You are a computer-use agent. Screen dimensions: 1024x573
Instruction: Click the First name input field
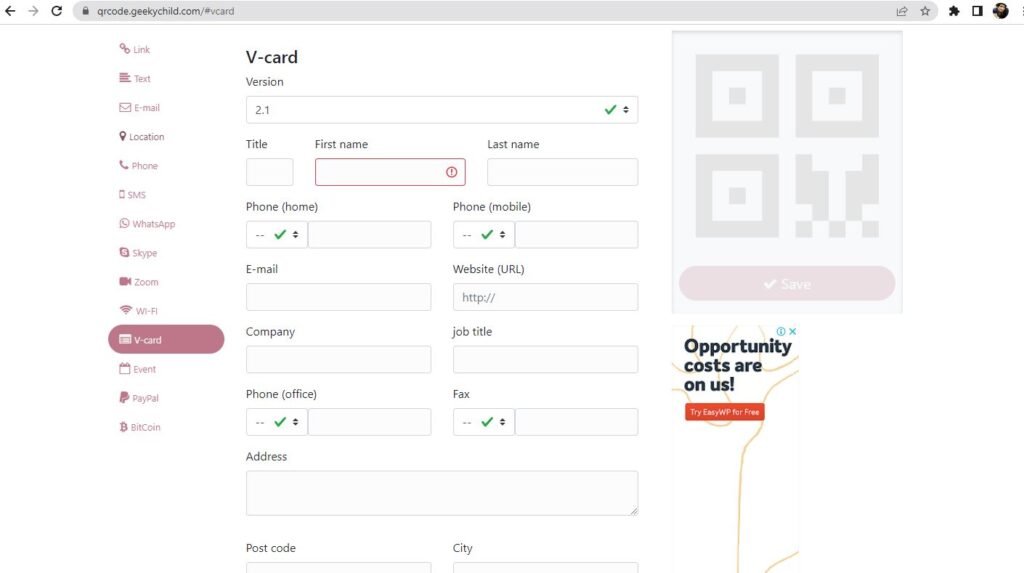tap(390, 172)
